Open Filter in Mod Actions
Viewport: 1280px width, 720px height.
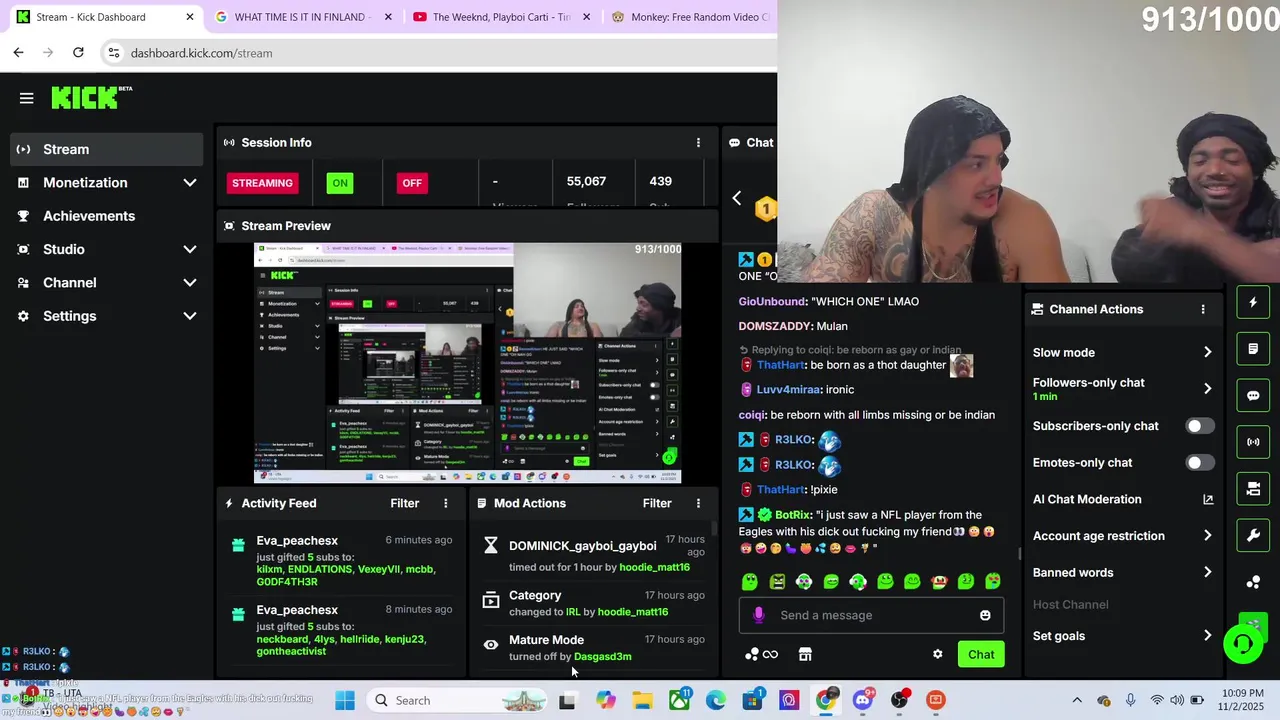click(657, 503)
